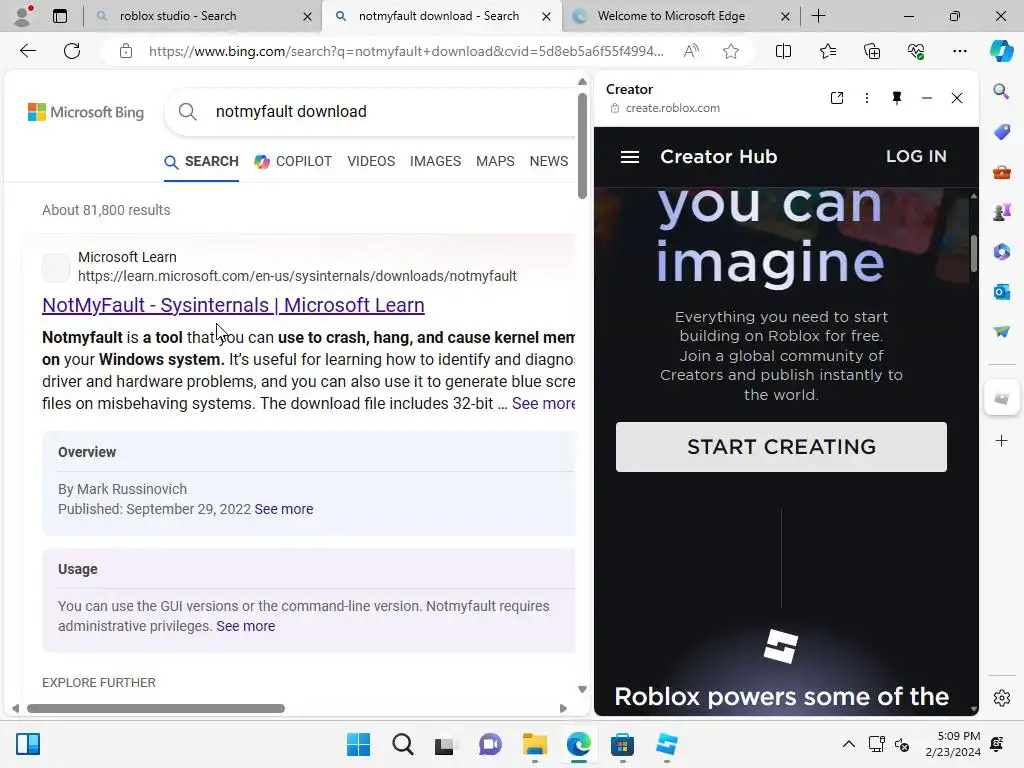The height and width of the screenshot is (768, 1024).
Task: Open the sidebar Shopping tag icon
Action: [x=1001, y=131]
